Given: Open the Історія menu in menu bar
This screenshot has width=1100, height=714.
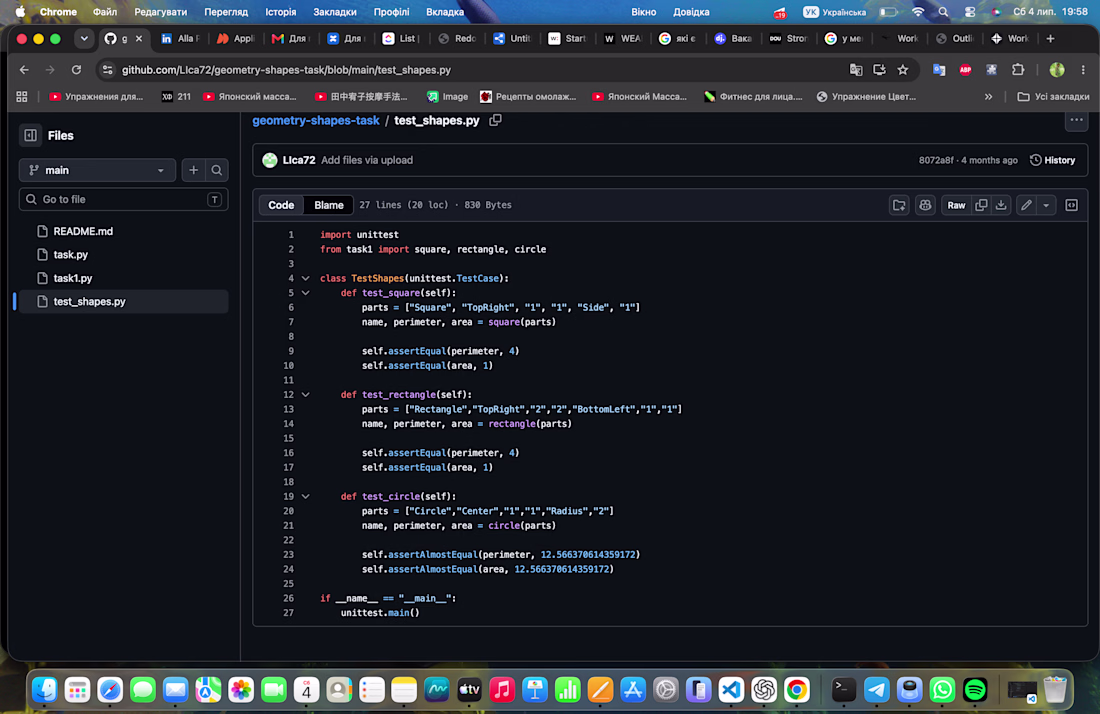Looking at the screenshot, I should [x=281, y=12].
